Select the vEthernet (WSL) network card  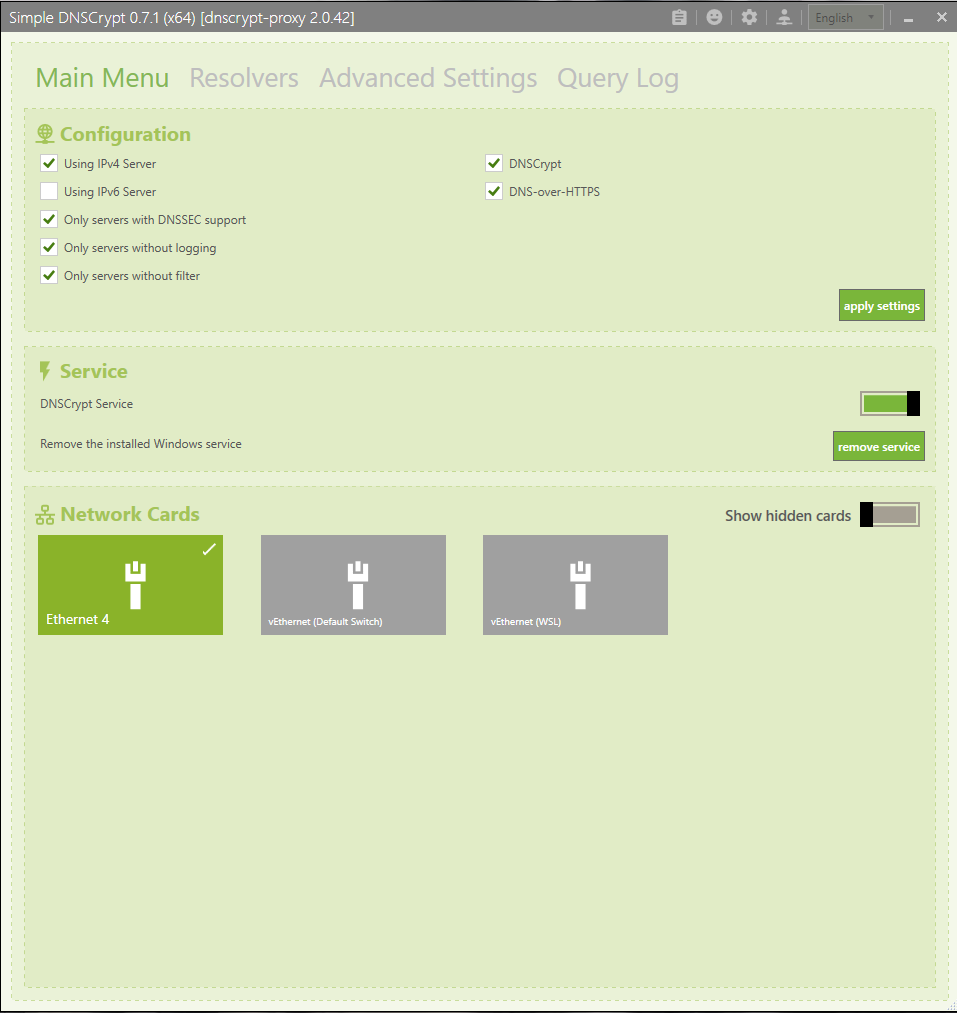click(x=575, y=585)
